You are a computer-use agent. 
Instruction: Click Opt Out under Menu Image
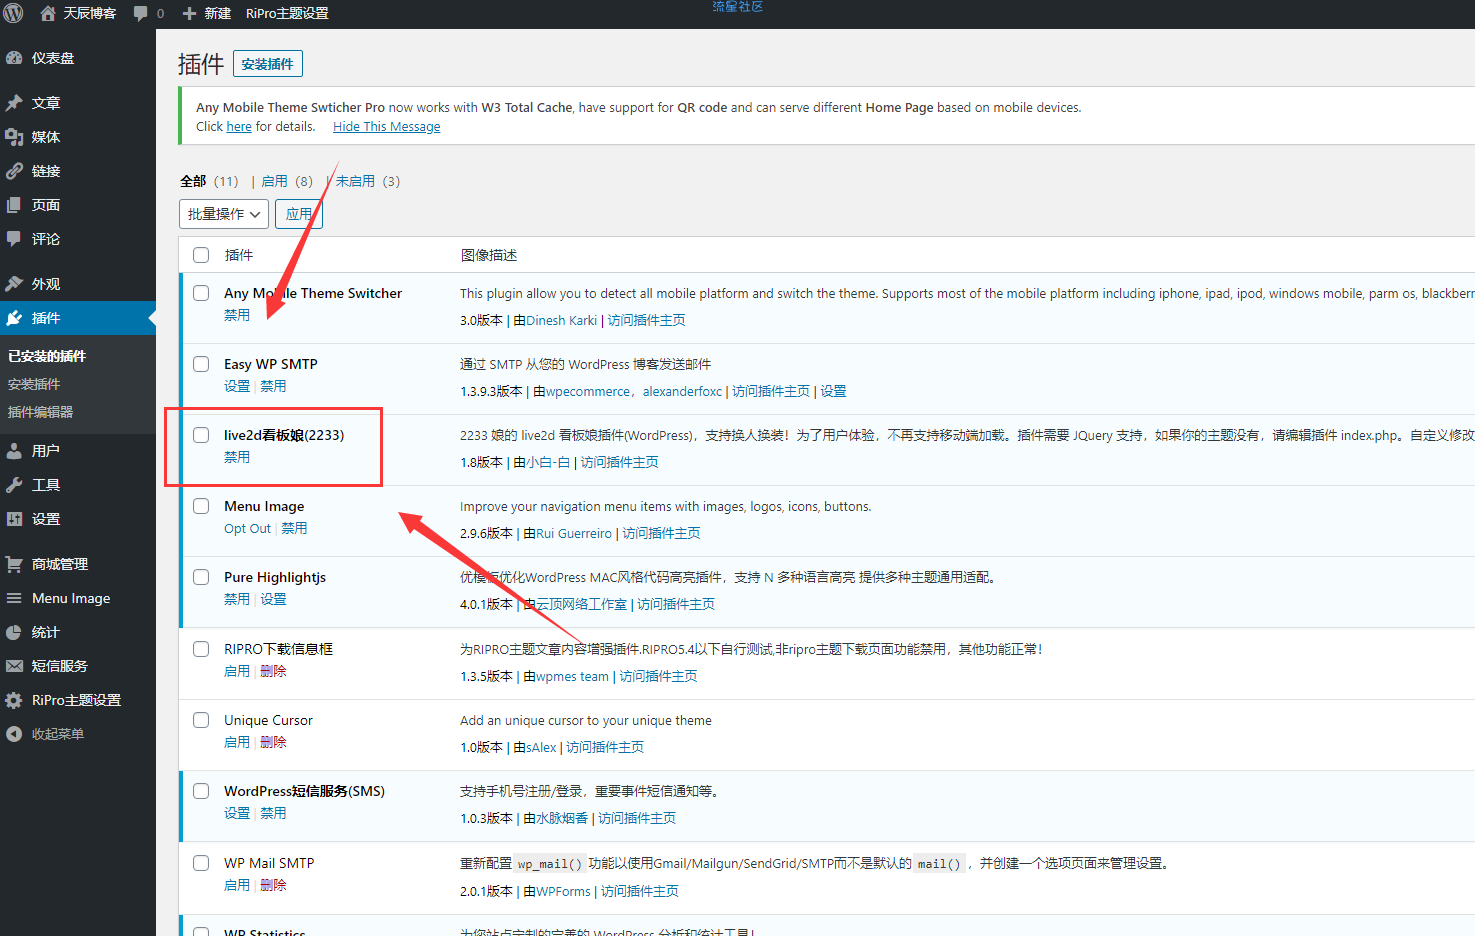(247, 528)
